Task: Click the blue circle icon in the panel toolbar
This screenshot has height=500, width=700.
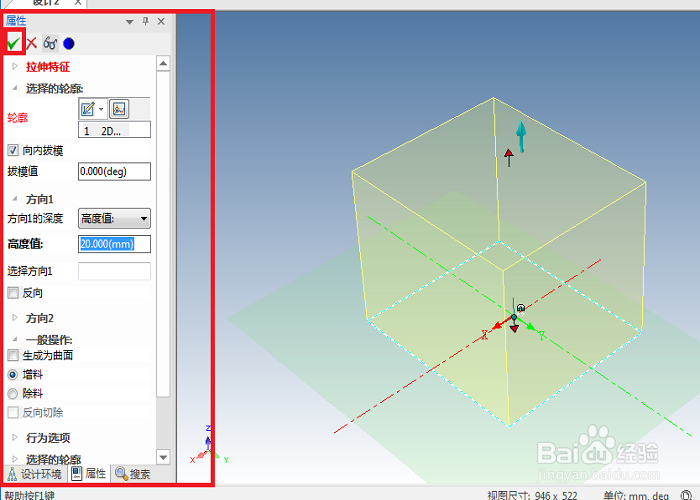Action: pos(69,43)
